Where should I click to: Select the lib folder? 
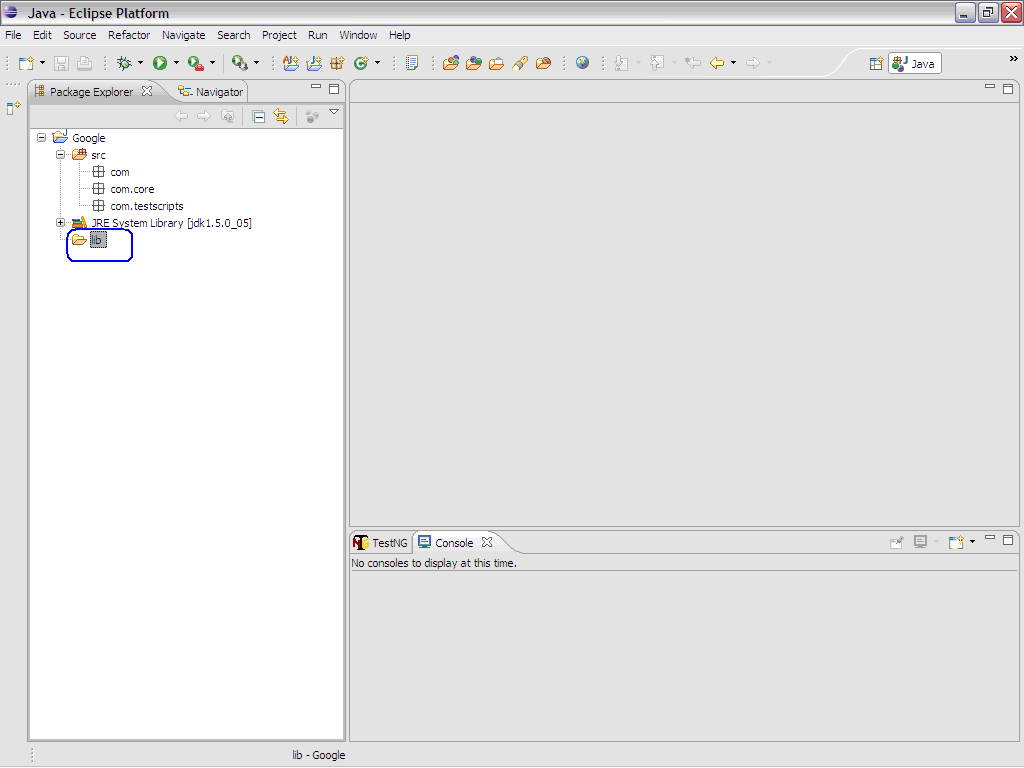(x=97, y=240)
